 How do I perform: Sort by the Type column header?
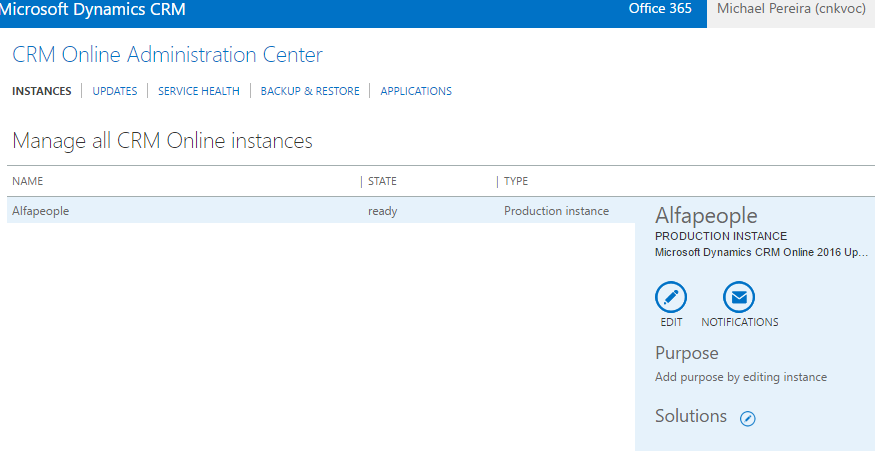coord(516,181)
